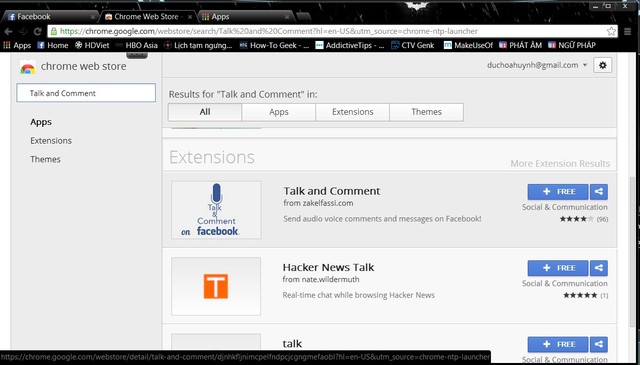Image resolution: width=640 pixels, height=365 pixels.
Task: Open the Apps bookmark shortcut
Action: [x=17, y=45]
